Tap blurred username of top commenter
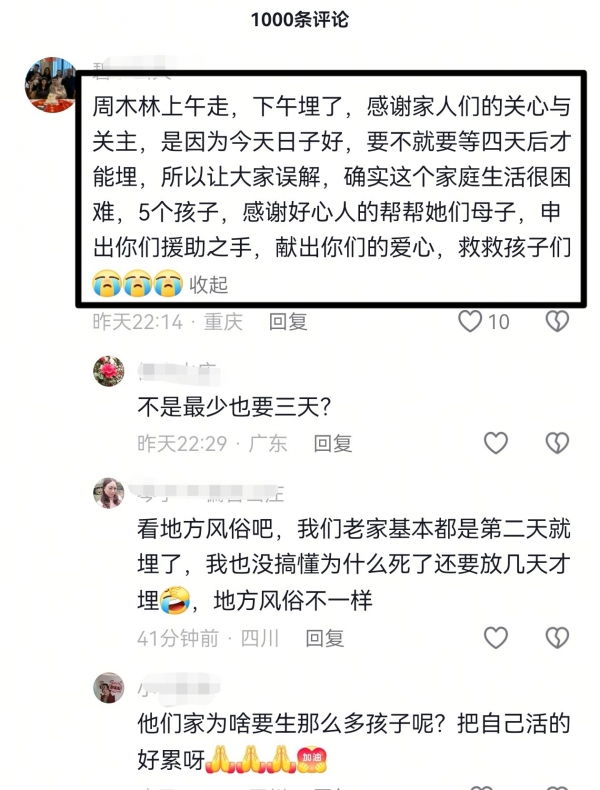Viewport: 600px width, 790px height. [133, 68]
